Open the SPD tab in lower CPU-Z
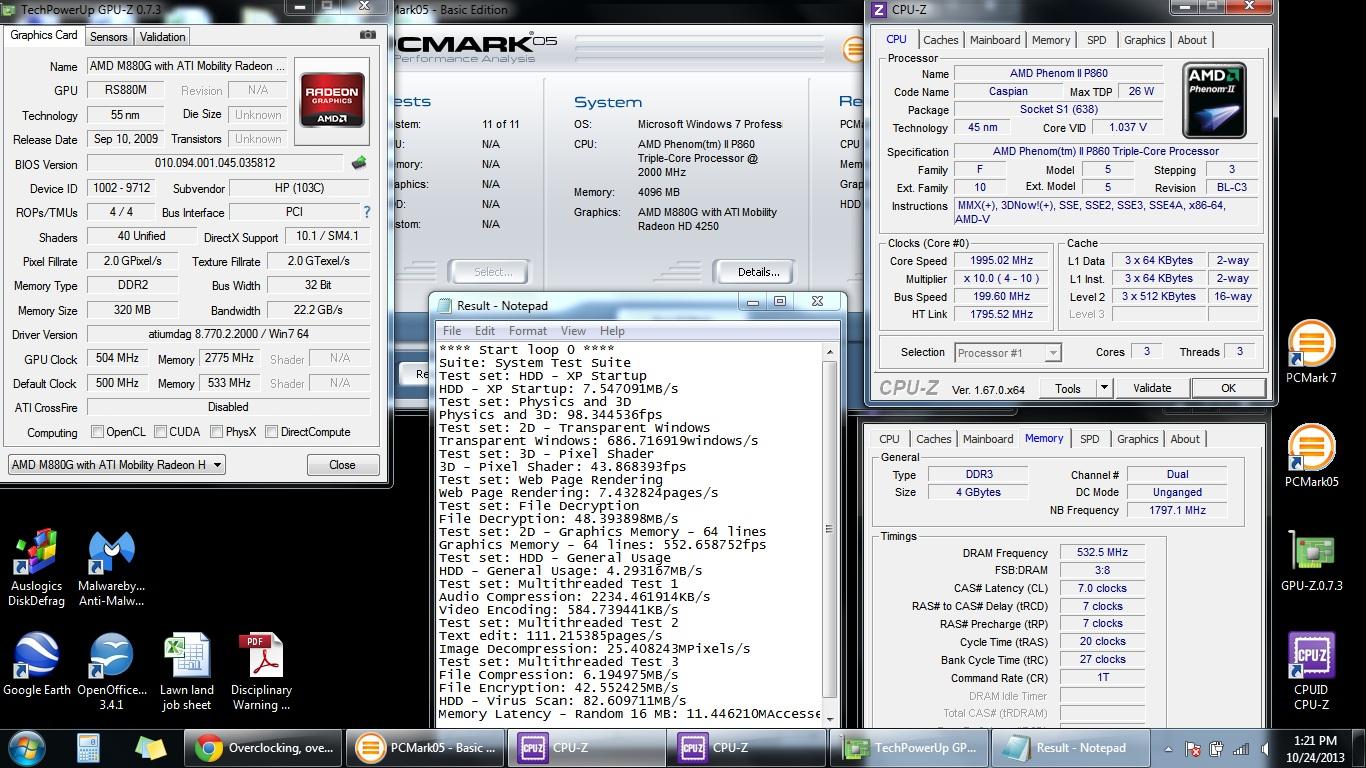This screenshot has height=768, width=1366. tap(1090, 439)
